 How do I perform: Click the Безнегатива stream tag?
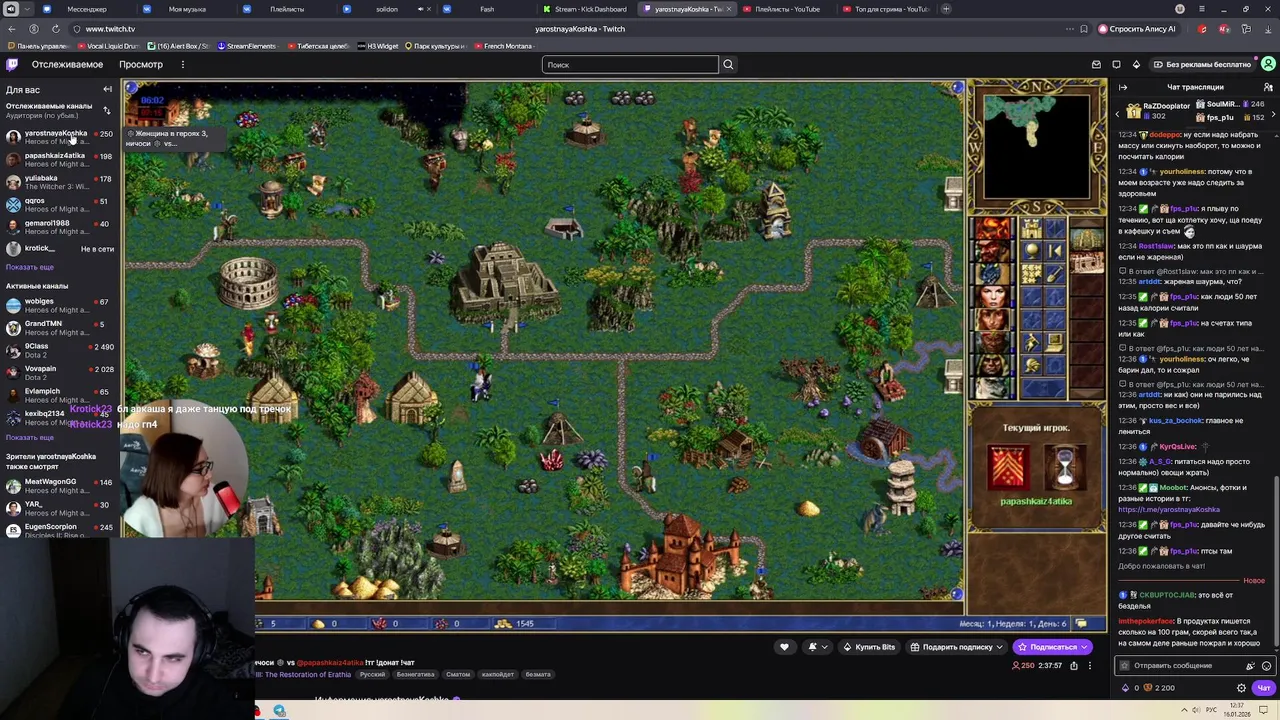click(415, 674)
